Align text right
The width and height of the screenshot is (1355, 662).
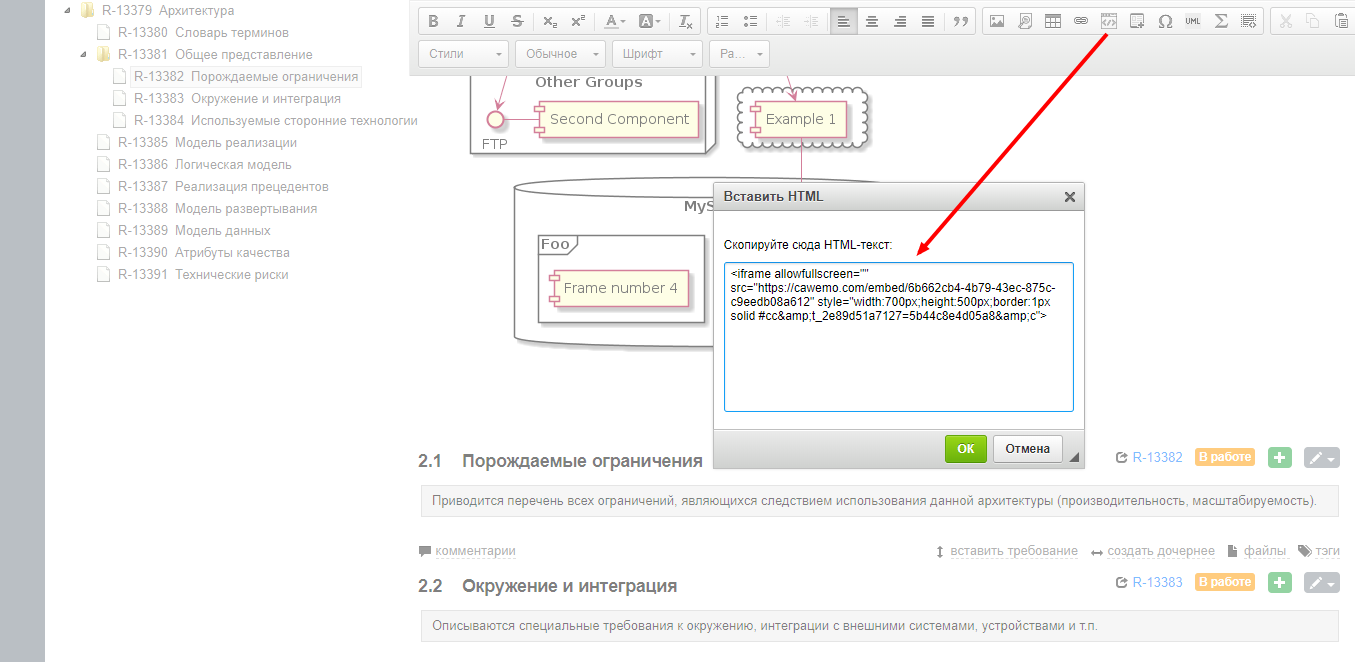(x=900, y=21)
